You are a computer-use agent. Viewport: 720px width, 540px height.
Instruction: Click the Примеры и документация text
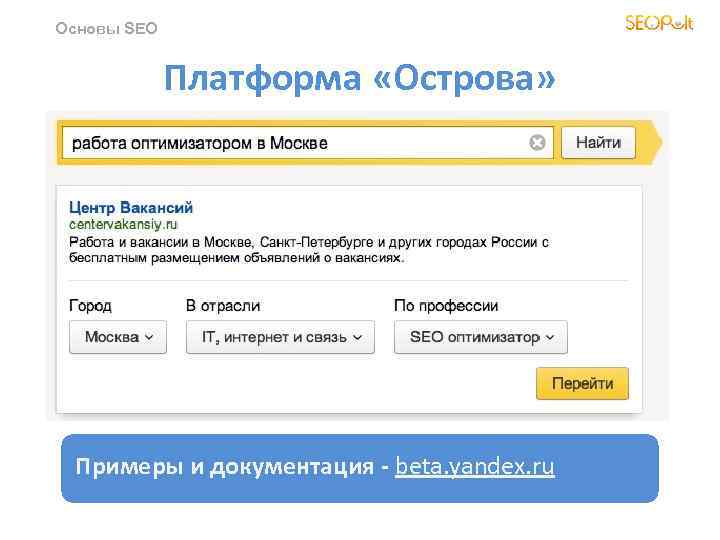(x=225, y=467)
